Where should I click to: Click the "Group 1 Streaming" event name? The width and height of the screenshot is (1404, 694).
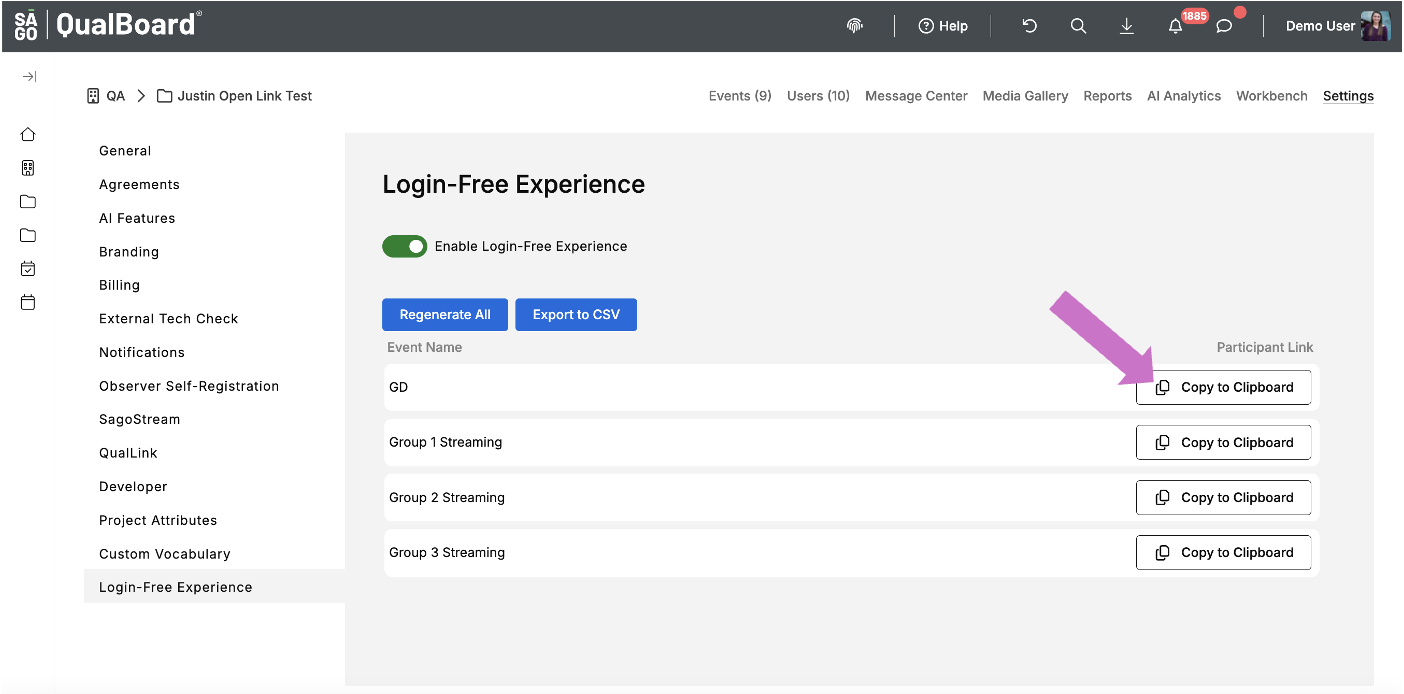pyautogui.click(x=446, y=442)
